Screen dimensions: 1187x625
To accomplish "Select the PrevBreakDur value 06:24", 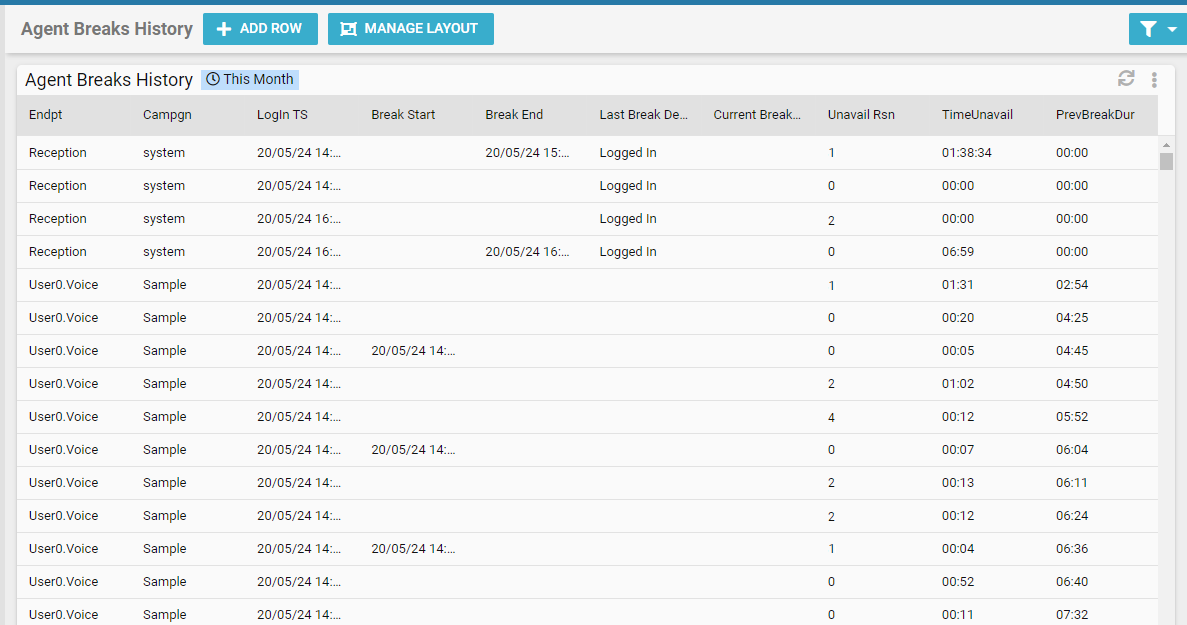I will click(1072, 516).
